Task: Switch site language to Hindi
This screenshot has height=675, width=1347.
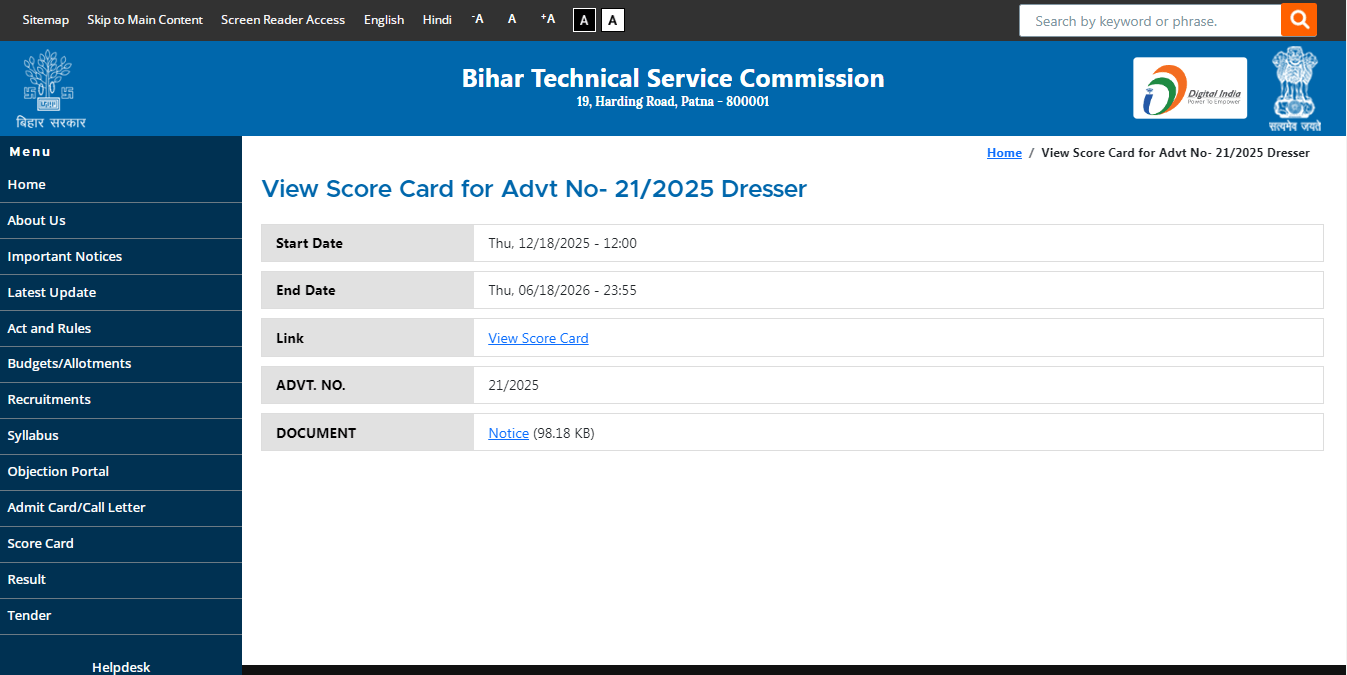Action: tap(436, 19)
